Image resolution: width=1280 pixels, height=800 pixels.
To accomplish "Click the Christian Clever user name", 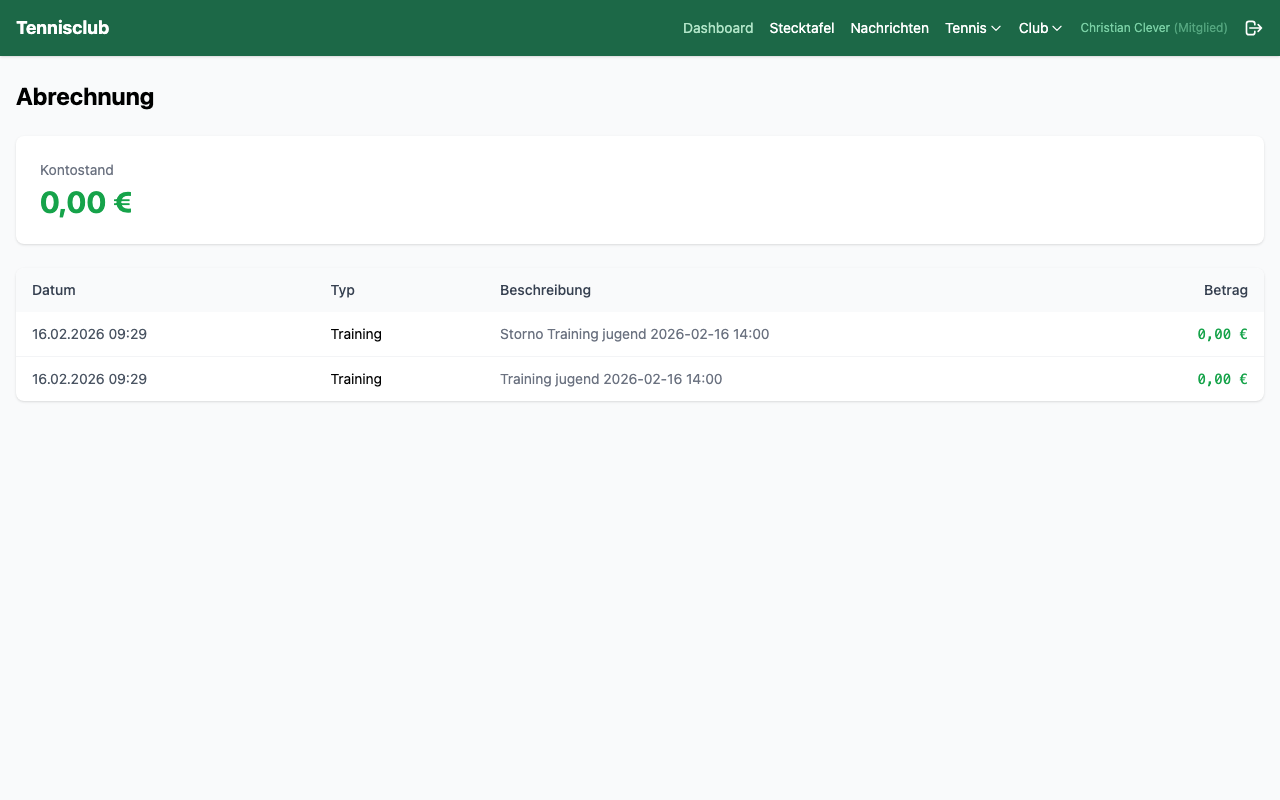I will coord(1125,28).
